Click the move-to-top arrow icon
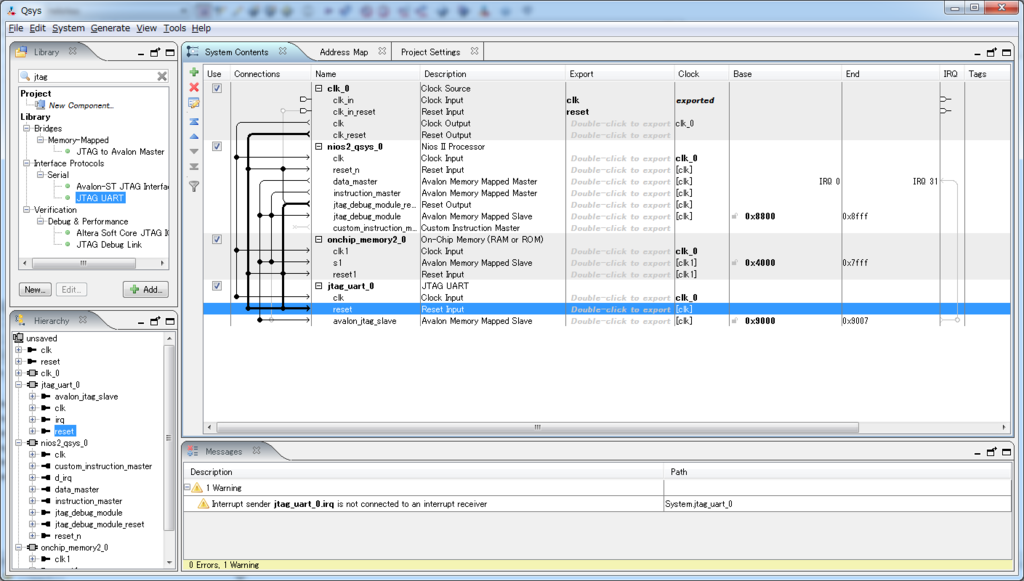This screenshot has height=581, width=1024. pyautogui.click(x=194, y=121)
